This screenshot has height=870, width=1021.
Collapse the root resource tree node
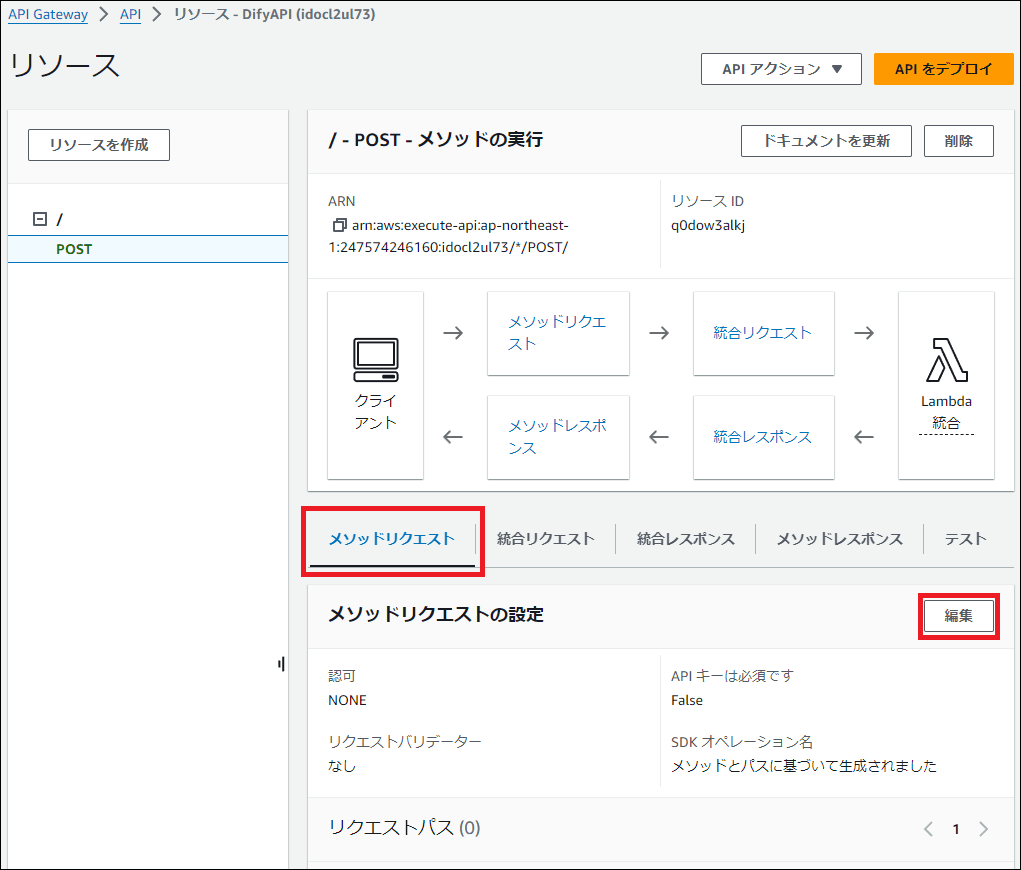click(x=40, y=219)
